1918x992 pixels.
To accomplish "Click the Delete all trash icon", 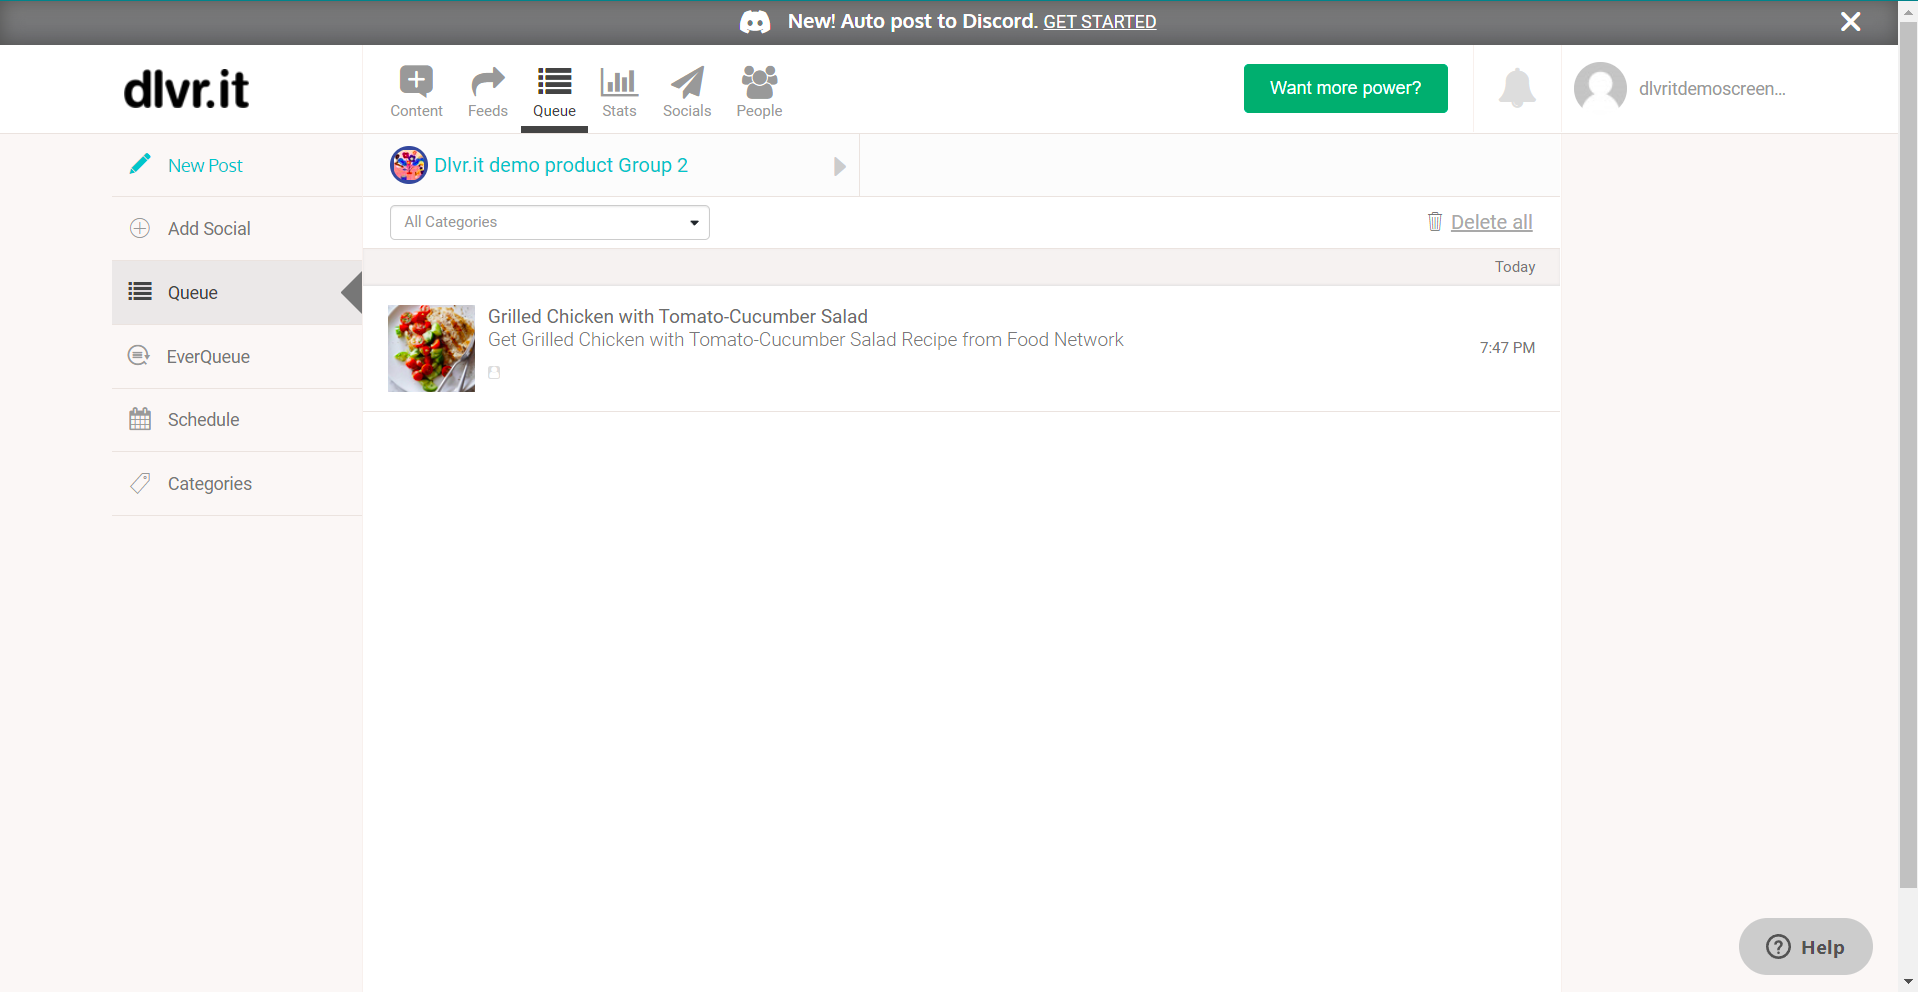I will [x=1435, y=221].
